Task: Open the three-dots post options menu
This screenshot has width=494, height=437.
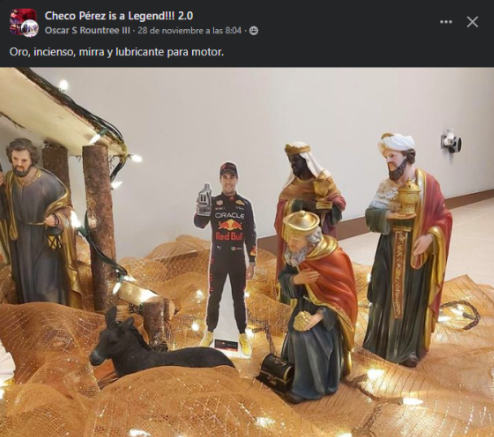Action: (446, 22)
